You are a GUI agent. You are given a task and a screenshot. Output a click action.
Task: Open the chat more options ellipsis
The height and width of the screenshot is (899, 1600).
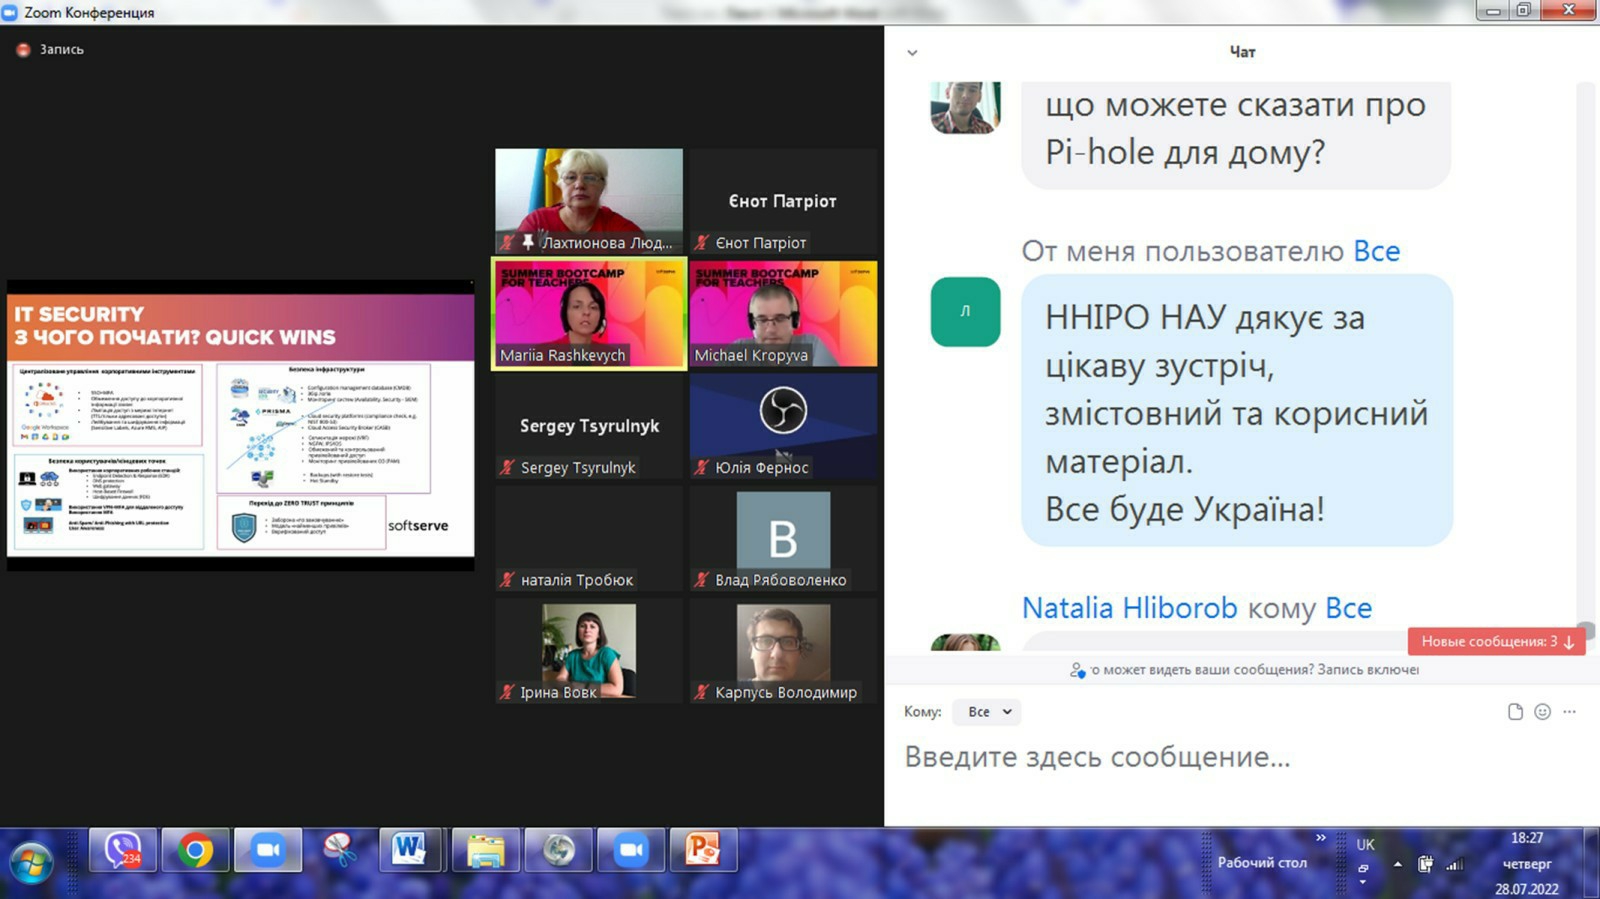coord(1569,712)
